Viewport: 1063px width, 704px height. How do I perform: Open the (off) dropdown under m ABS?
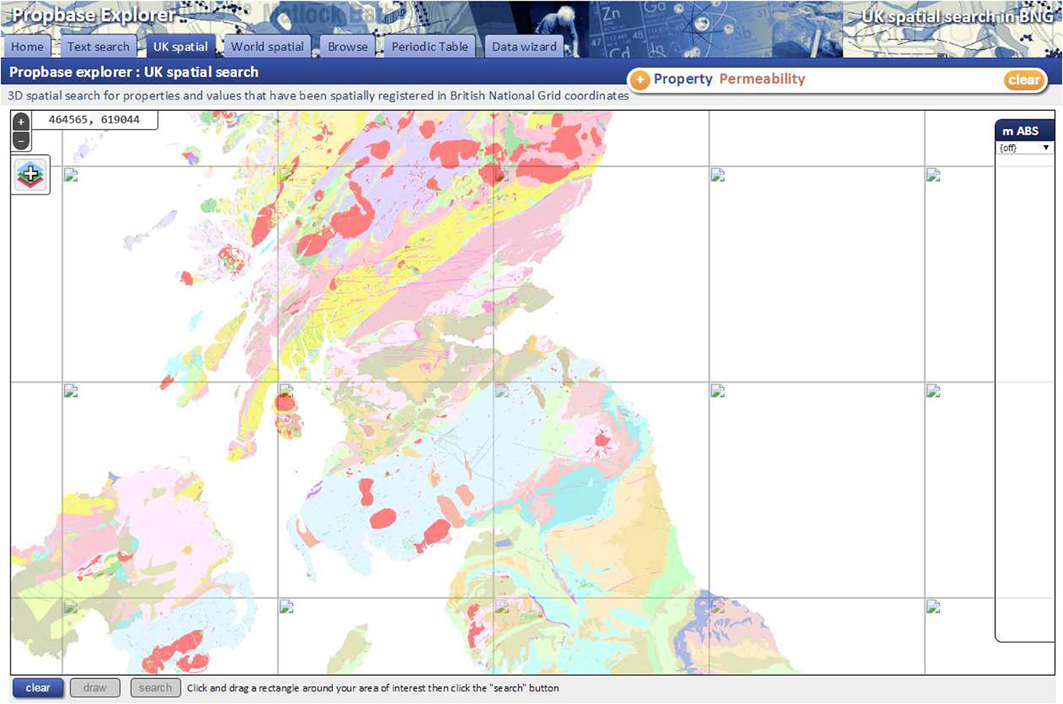[1024, 146]
